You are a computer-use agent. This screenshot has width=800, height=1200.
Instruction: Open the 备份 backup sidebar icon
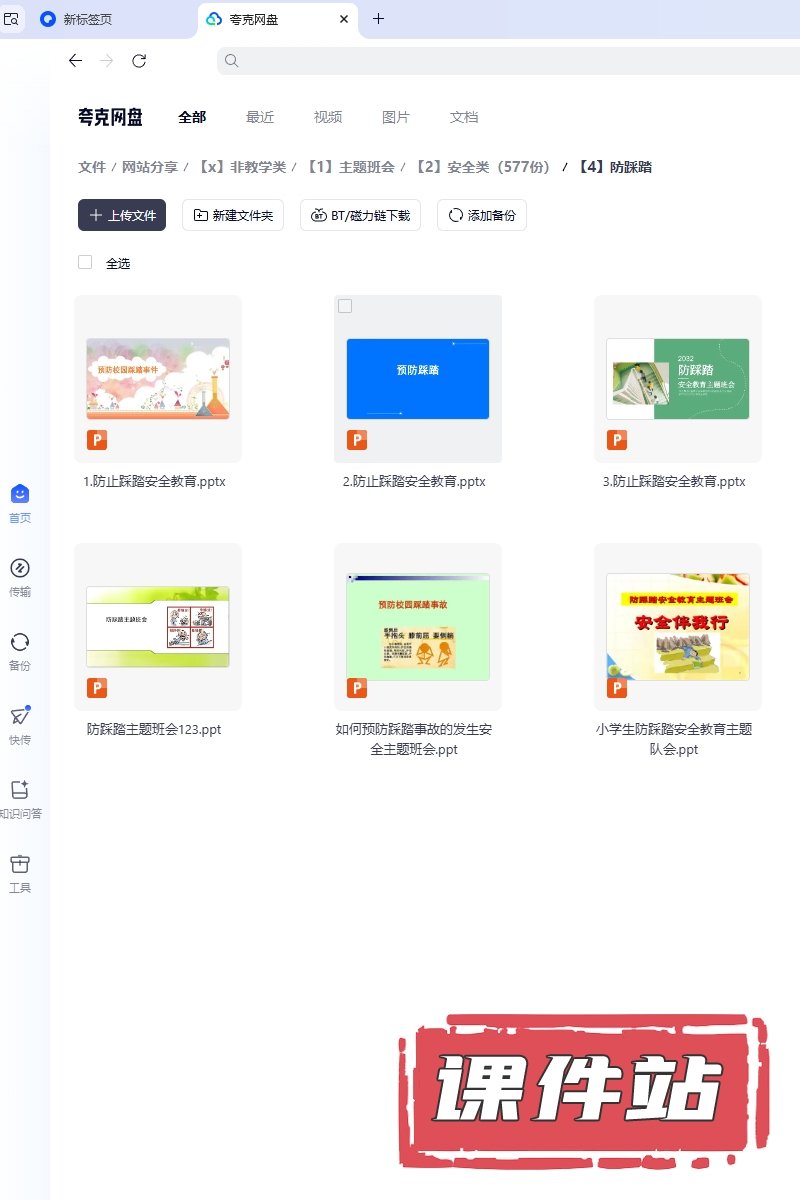pyautogui.click(x=20, y=643)
